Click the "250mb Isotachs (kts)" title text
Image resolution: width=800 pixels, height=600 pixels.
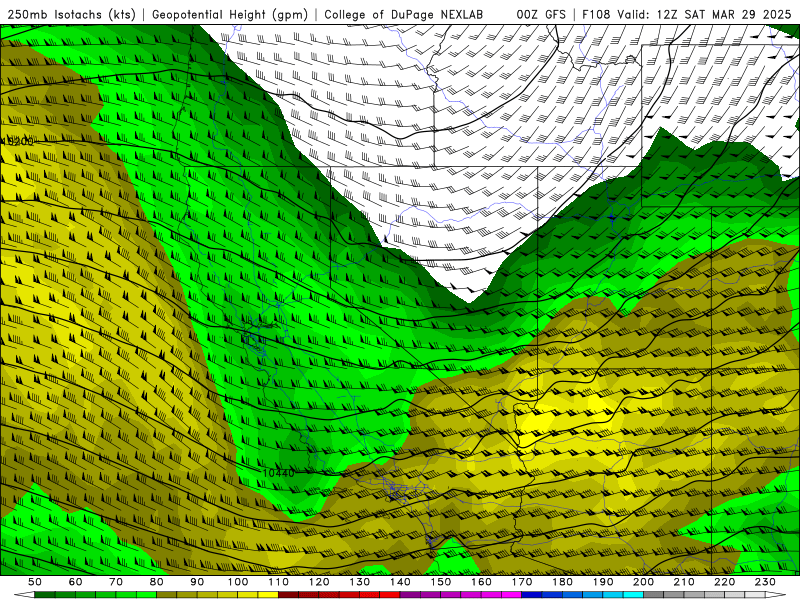[71, 15]
